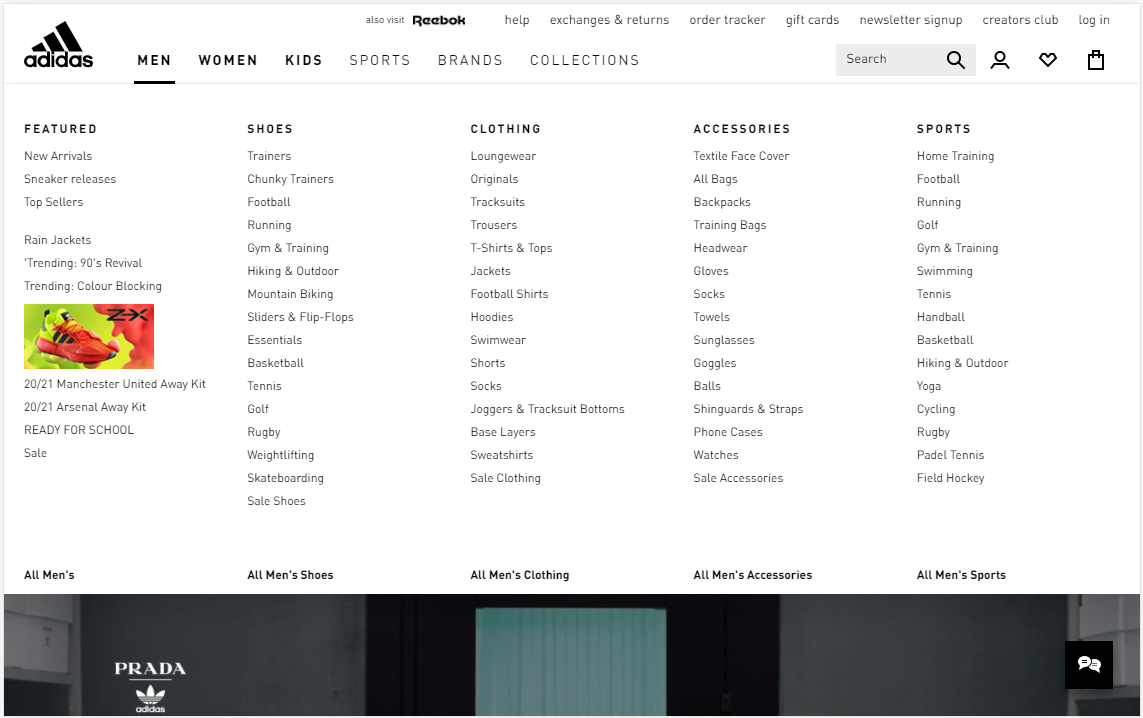
Task: Open the gift cards link
Action: 812,20
